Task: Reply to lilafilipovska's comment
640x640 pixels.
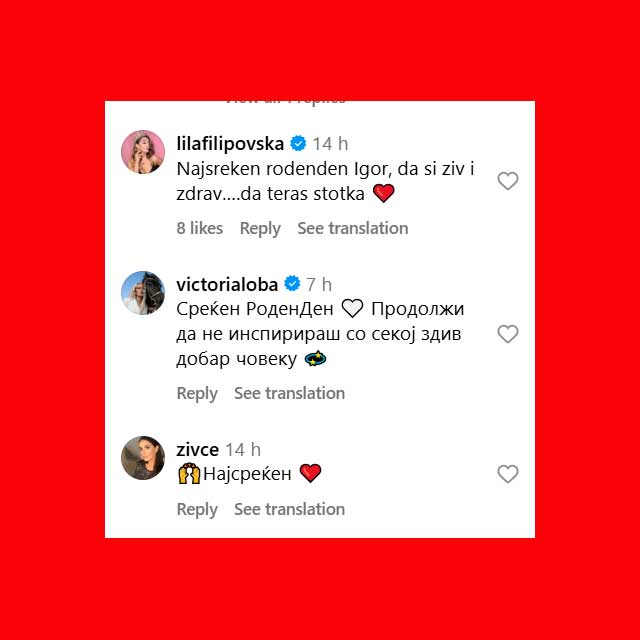Action: pos(260,228)
